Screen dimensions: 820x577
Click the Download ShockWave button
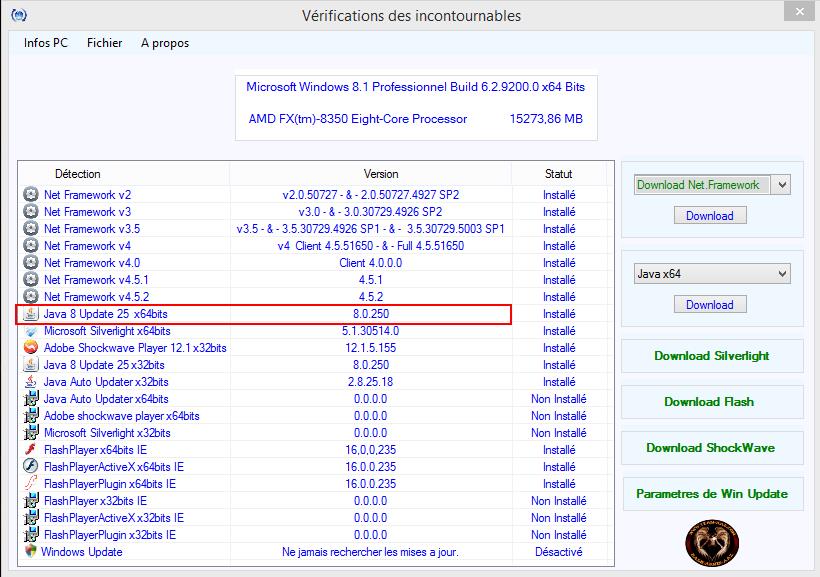(712, 448)
